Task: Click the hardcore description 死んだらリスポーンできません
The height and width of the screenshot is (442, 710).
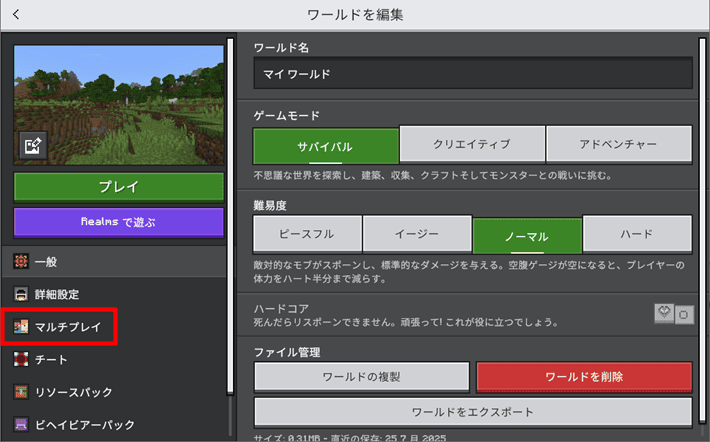Action: coord(406,322)
